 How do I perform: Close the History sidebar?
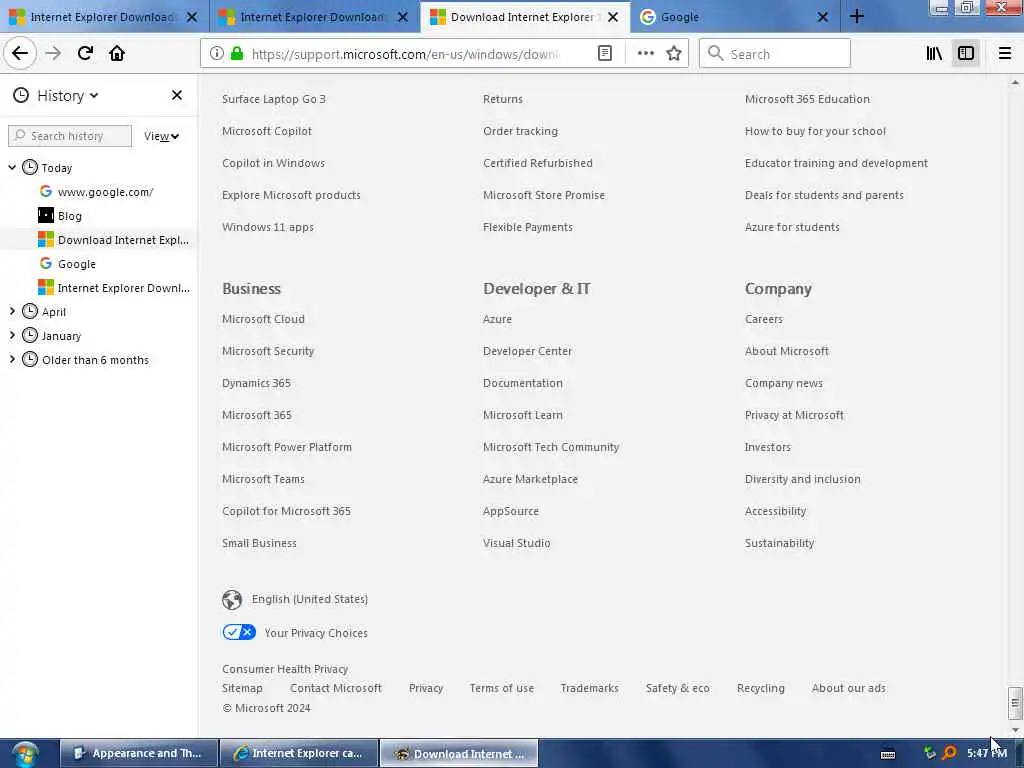click(177, 95)
